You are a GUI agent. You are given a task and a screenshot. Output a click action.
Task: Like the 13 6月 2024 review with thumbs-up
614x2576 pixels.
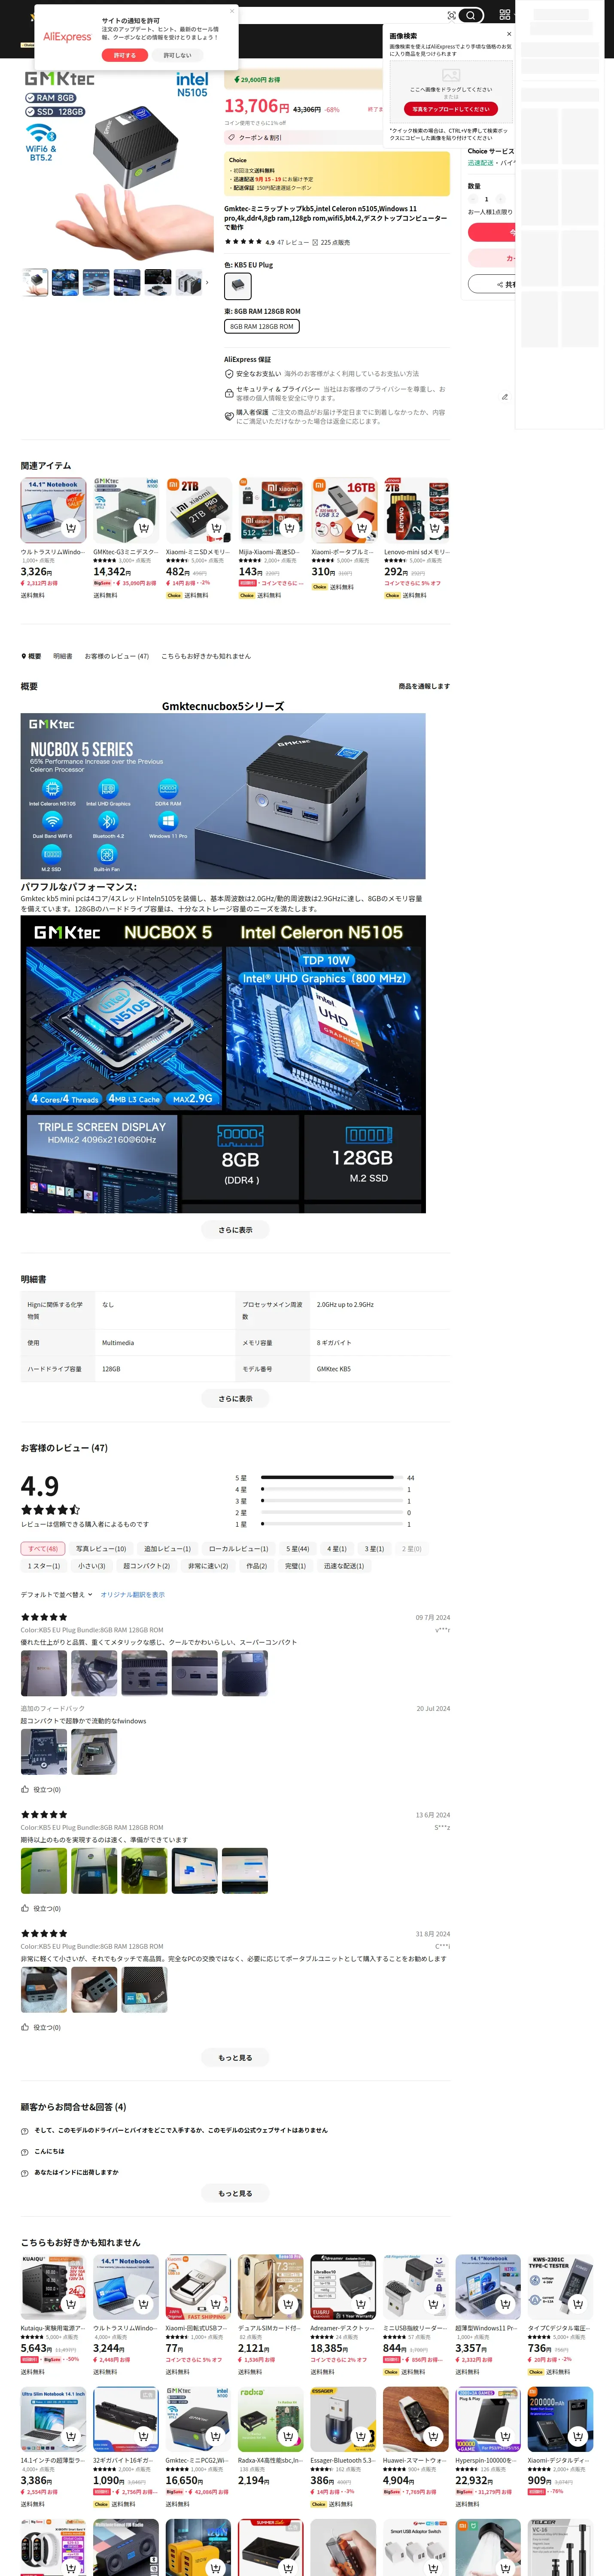(25, 1908)
